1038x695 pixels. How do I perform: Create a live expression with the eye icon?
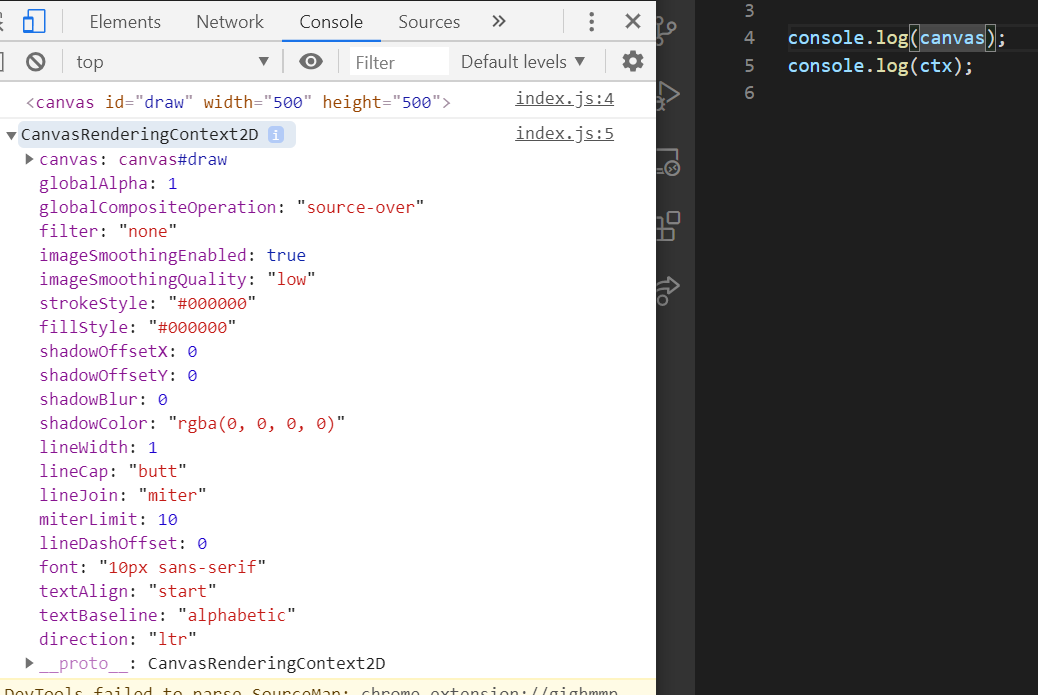tap(311, 61)
